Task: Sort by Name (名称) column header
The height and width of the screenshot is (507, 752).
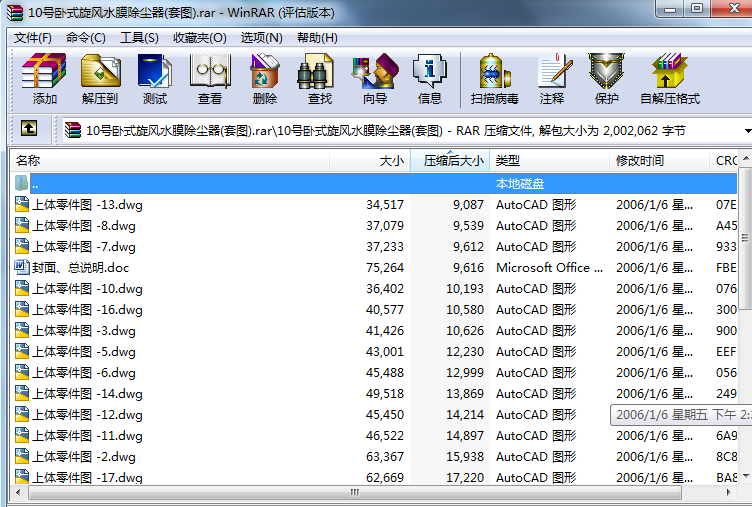Action: pyautogui.click(x=170, y=160)
